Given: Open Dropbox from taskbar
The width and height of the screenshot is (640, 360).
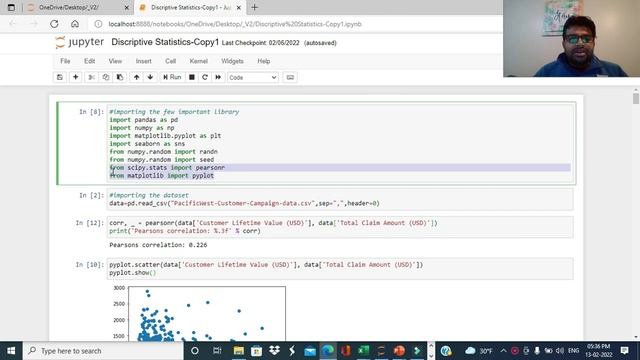Looking at the screenshot, I should pyautogui.click(x=274, y=351).
